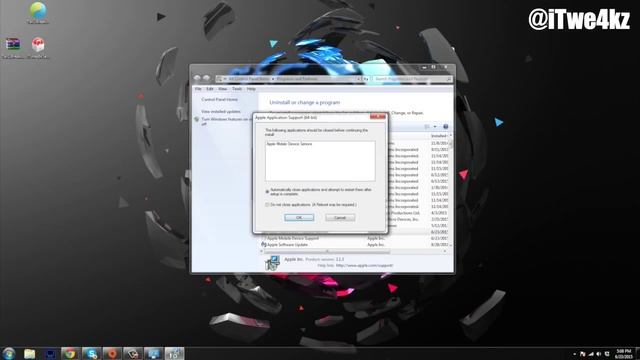Open View installed updates link

[x=221, y=111]
